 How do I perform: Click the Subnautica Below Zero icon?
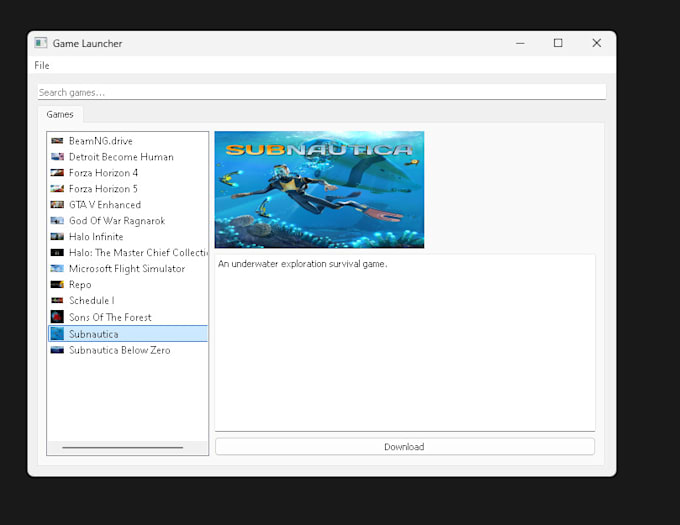point(57,350)
